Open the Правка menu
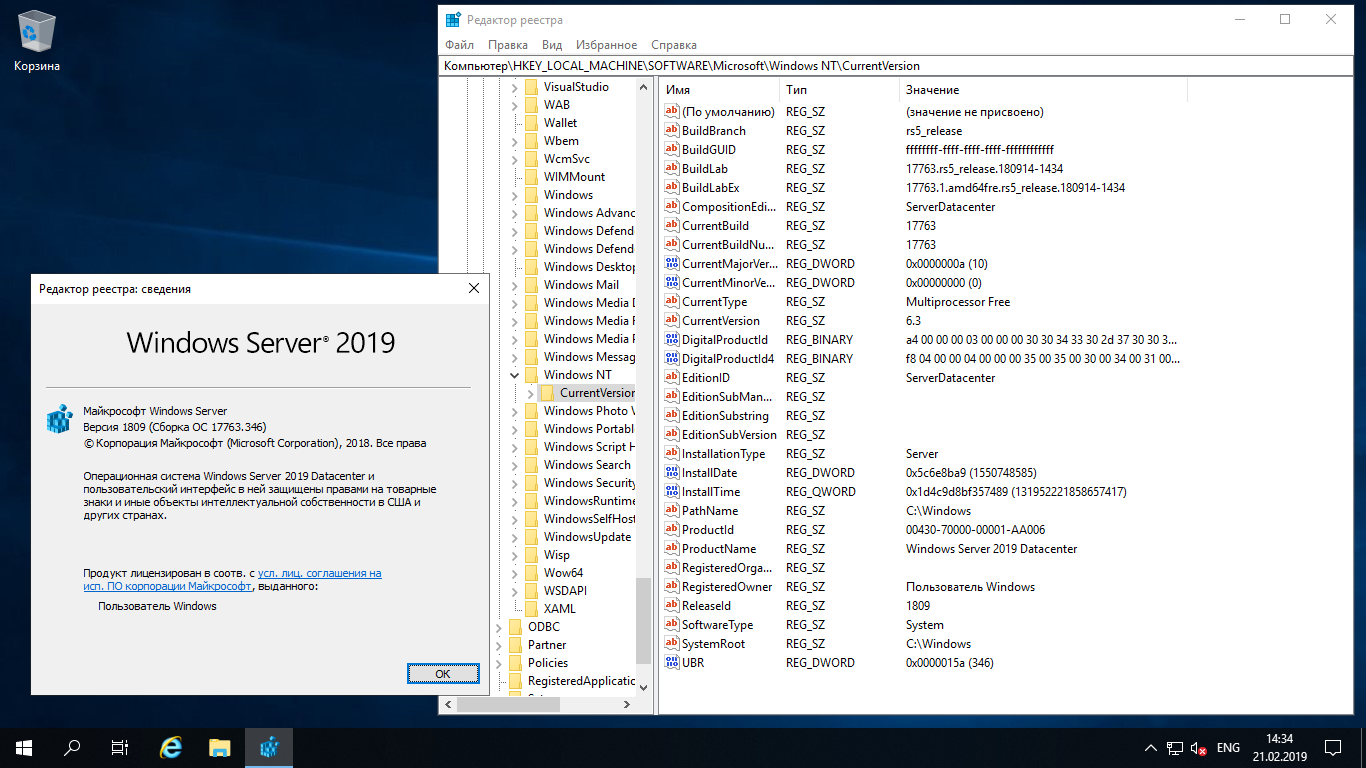 [508, 45]
